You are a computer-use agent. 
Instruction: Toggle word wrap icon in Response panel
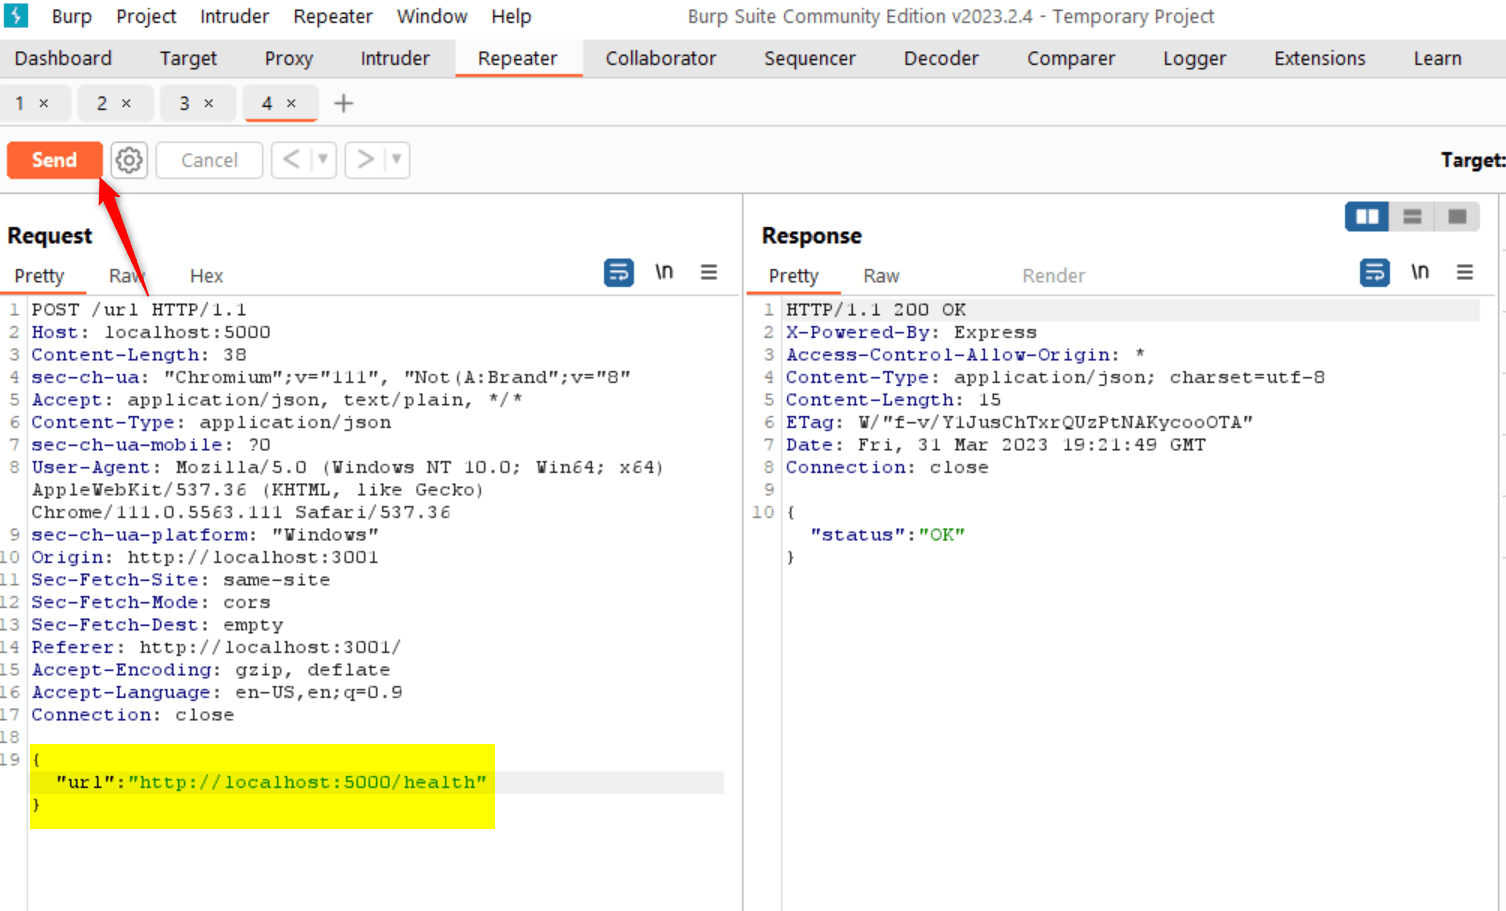1375,272
